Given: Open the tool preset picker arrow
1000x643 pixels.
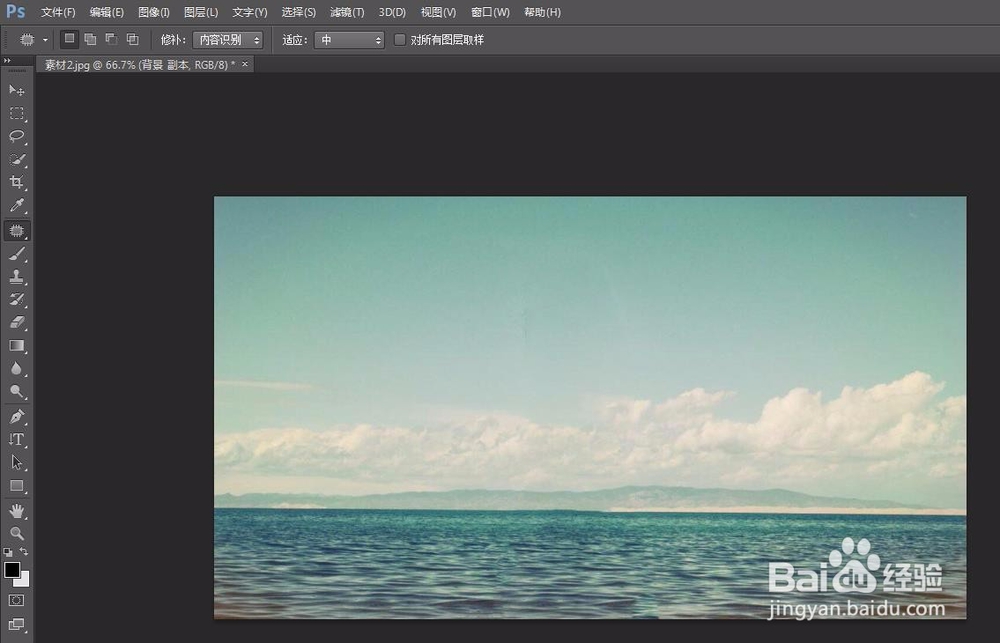Looking at the screenshot, I should coord(45,40).
